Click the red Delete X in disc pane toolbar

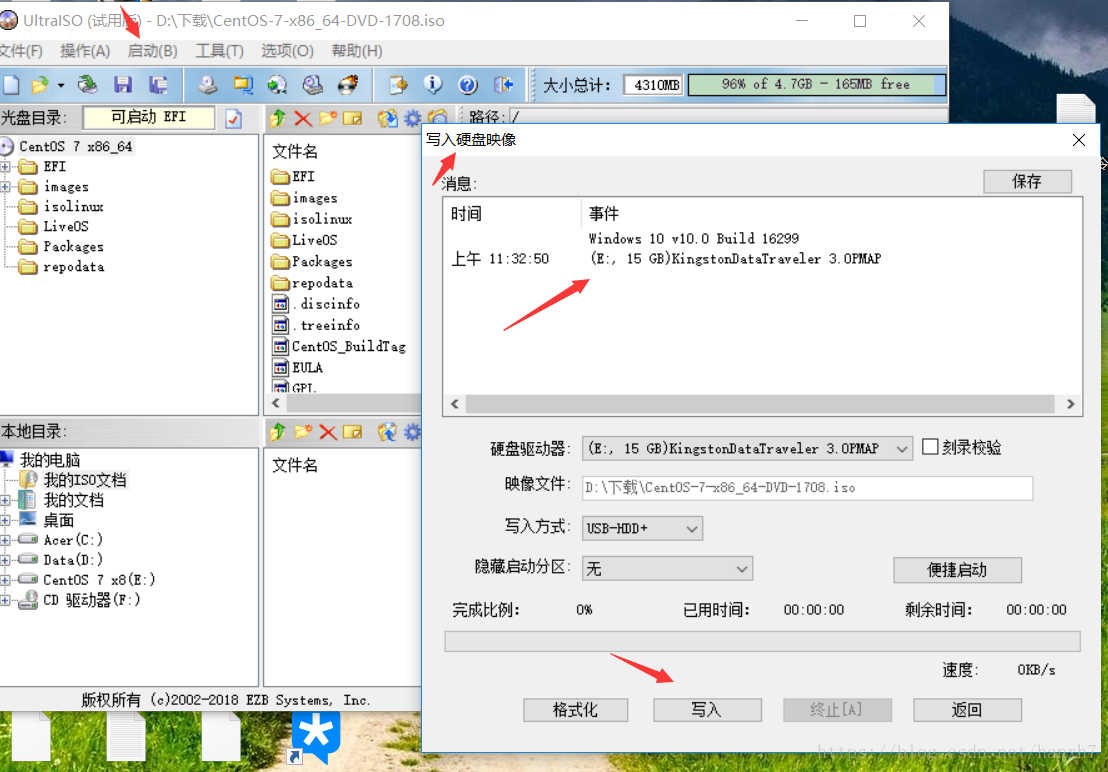[x=302, y=118]
